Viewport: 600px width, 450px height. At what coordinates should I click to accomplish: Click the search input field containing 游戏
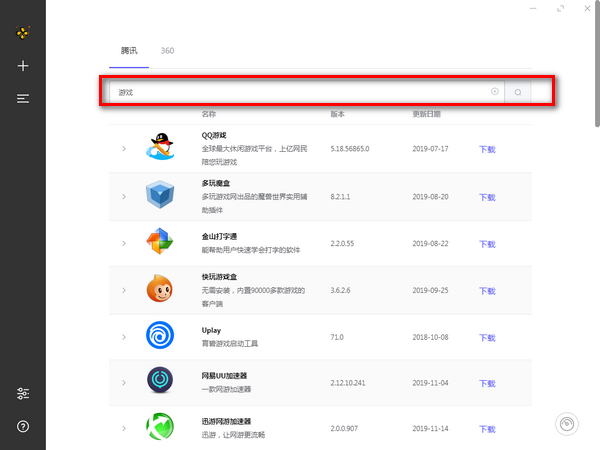pyautogui.click(x=300, y=92)
